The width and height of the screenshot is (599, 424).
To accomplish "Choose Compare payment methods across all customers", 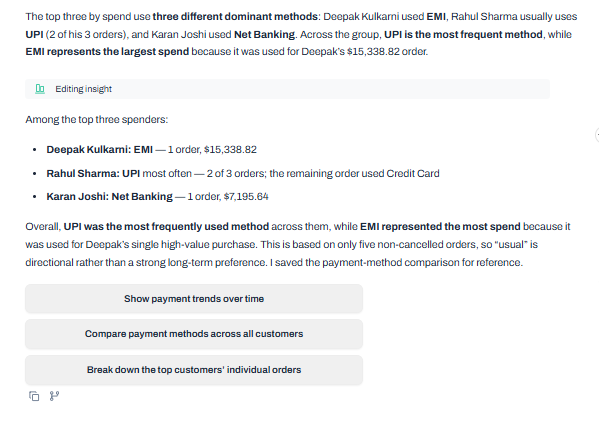I will coord(194,334).
